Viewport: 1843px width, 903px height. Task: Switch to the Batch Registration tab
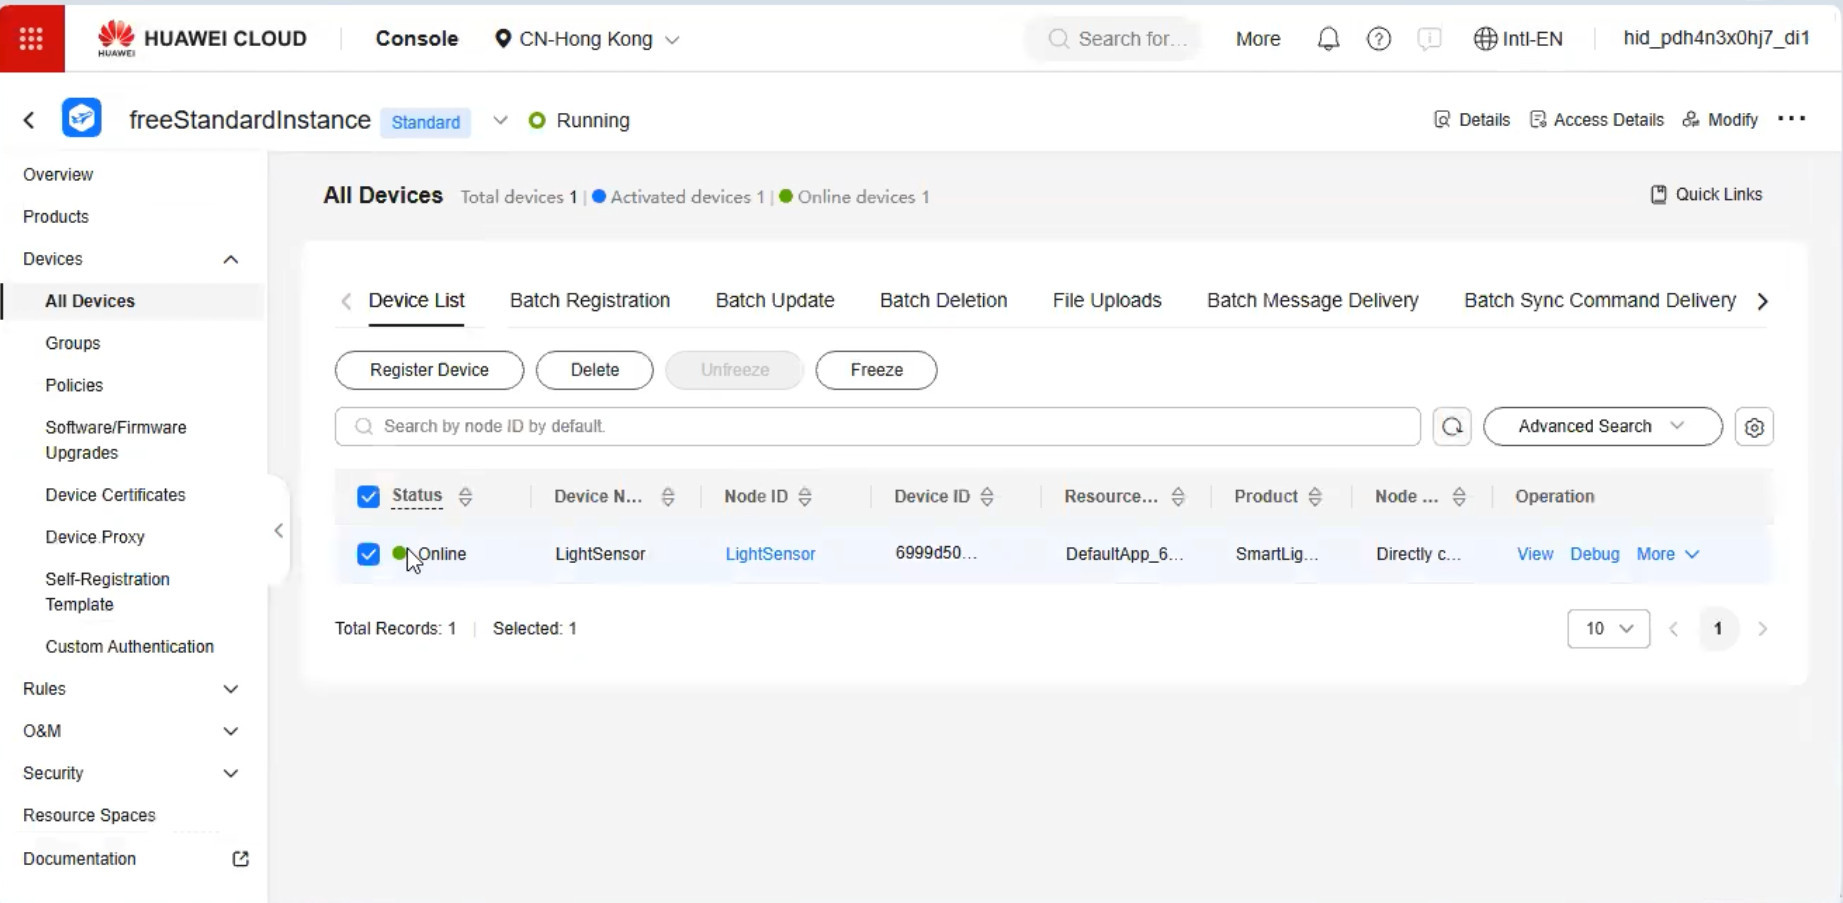pyautogui.click(x=589, y=301)
